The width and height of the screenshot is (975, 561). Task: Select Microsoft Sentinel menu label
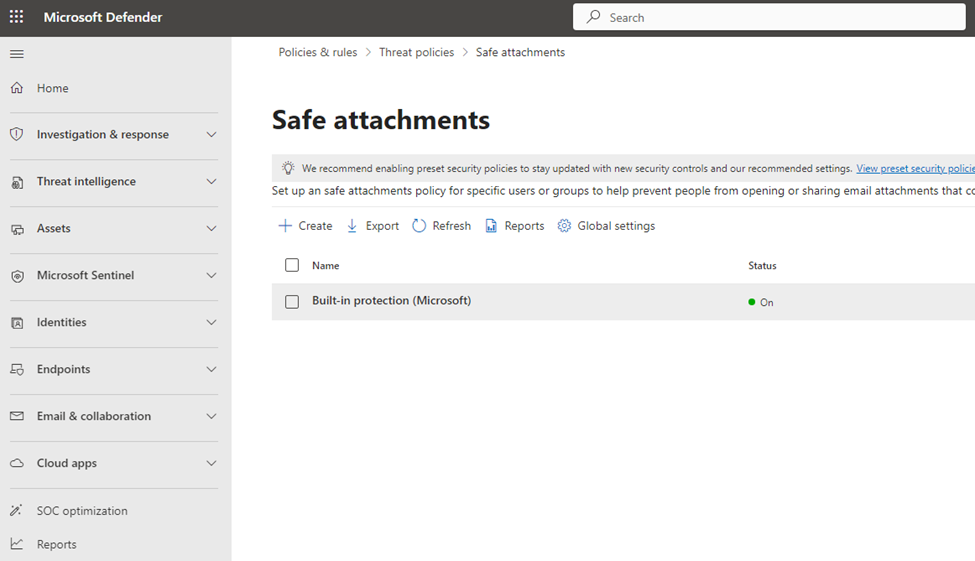(85, 275)
